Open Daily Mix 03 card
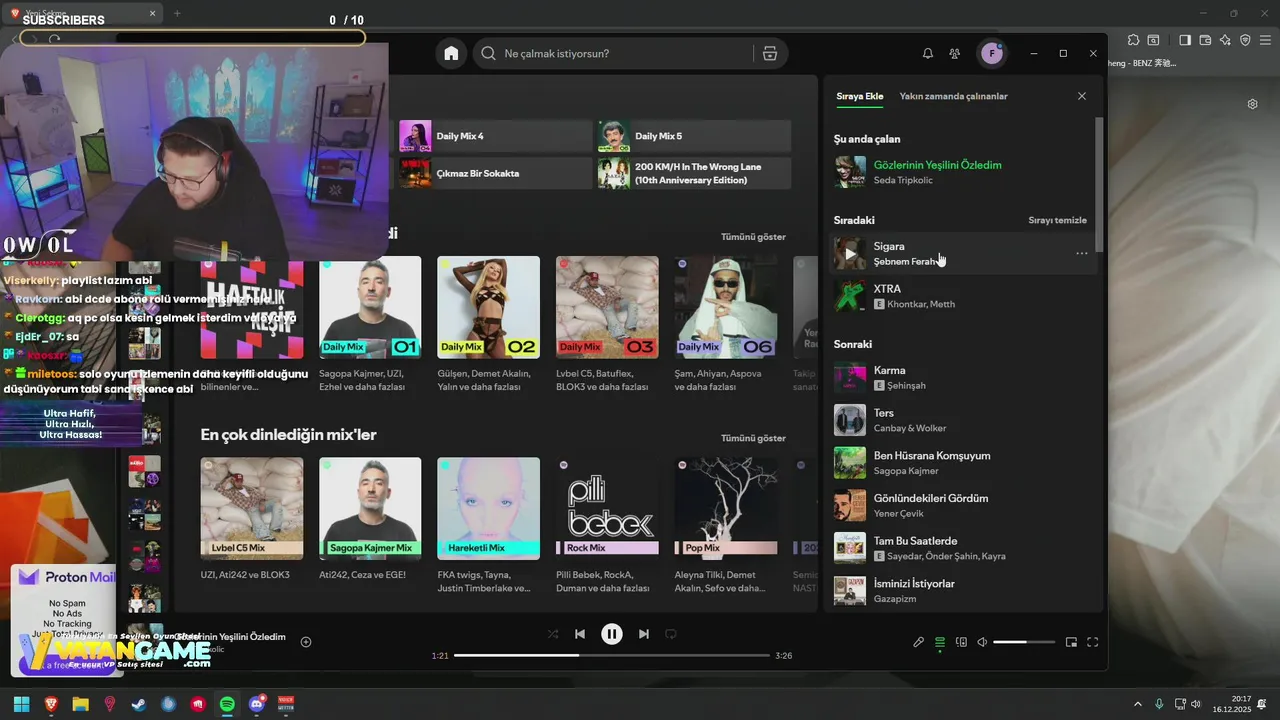The height and width of the screenshot is (720, 1280). [x=607, y=325]
